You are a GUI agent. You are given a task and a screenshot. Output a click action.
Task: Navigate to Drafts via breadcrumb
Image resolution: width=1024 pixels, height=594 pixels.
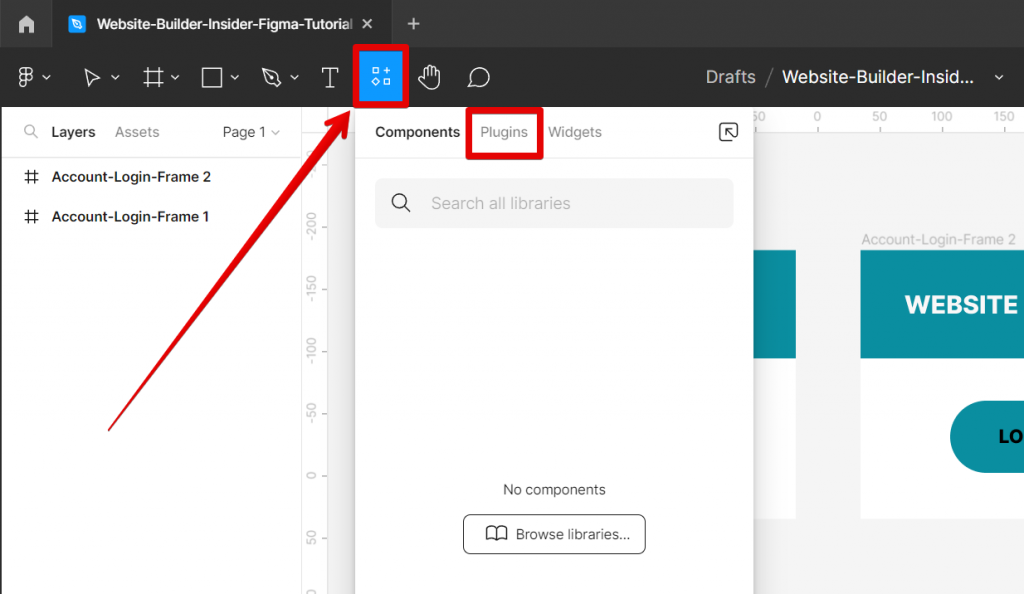coord(730,76)
